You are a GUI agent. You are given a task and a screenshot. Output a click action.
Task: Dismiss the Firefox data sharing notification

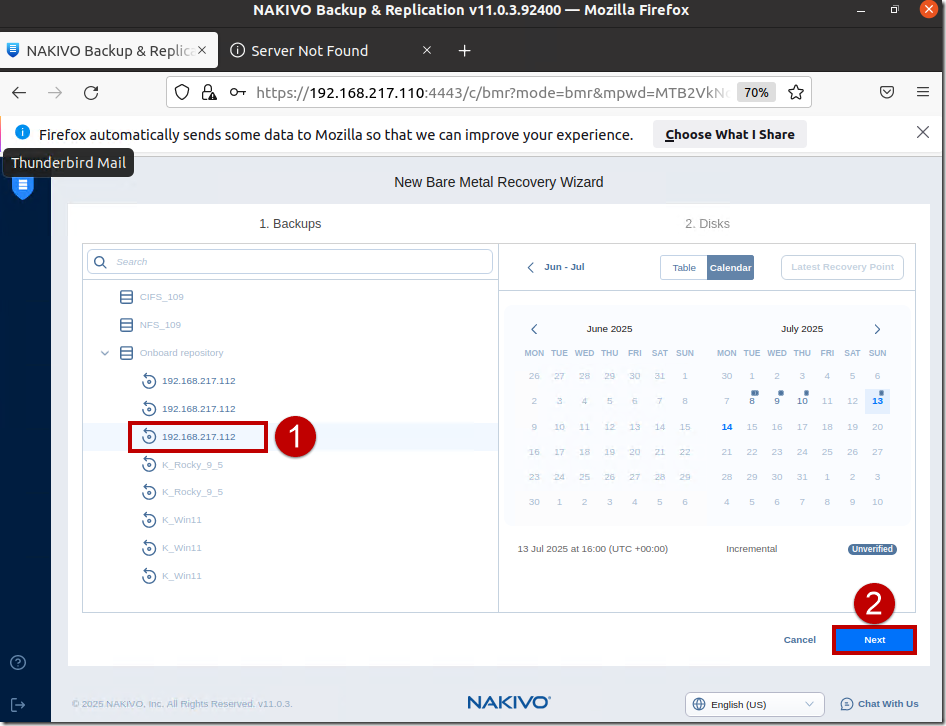click(922, 132)
